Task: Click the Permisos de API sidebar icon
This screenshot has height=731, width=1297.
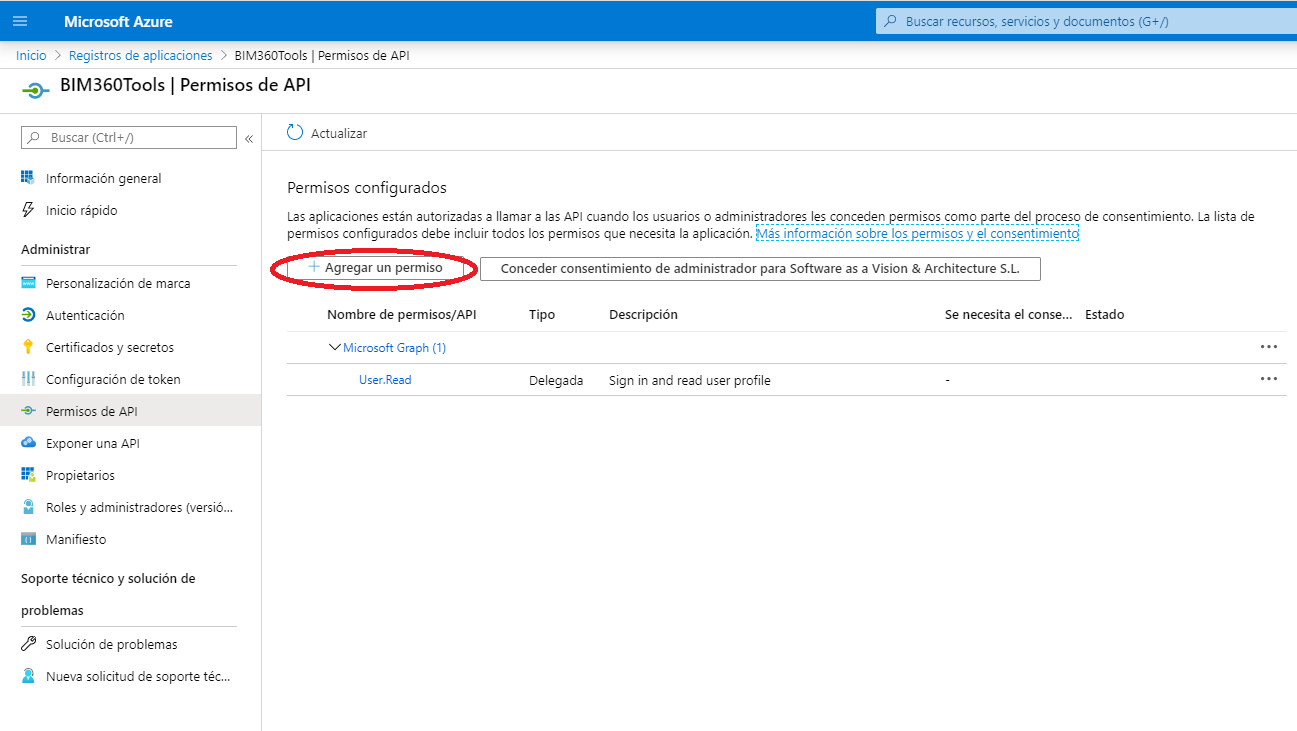Action: pos(28,411)
